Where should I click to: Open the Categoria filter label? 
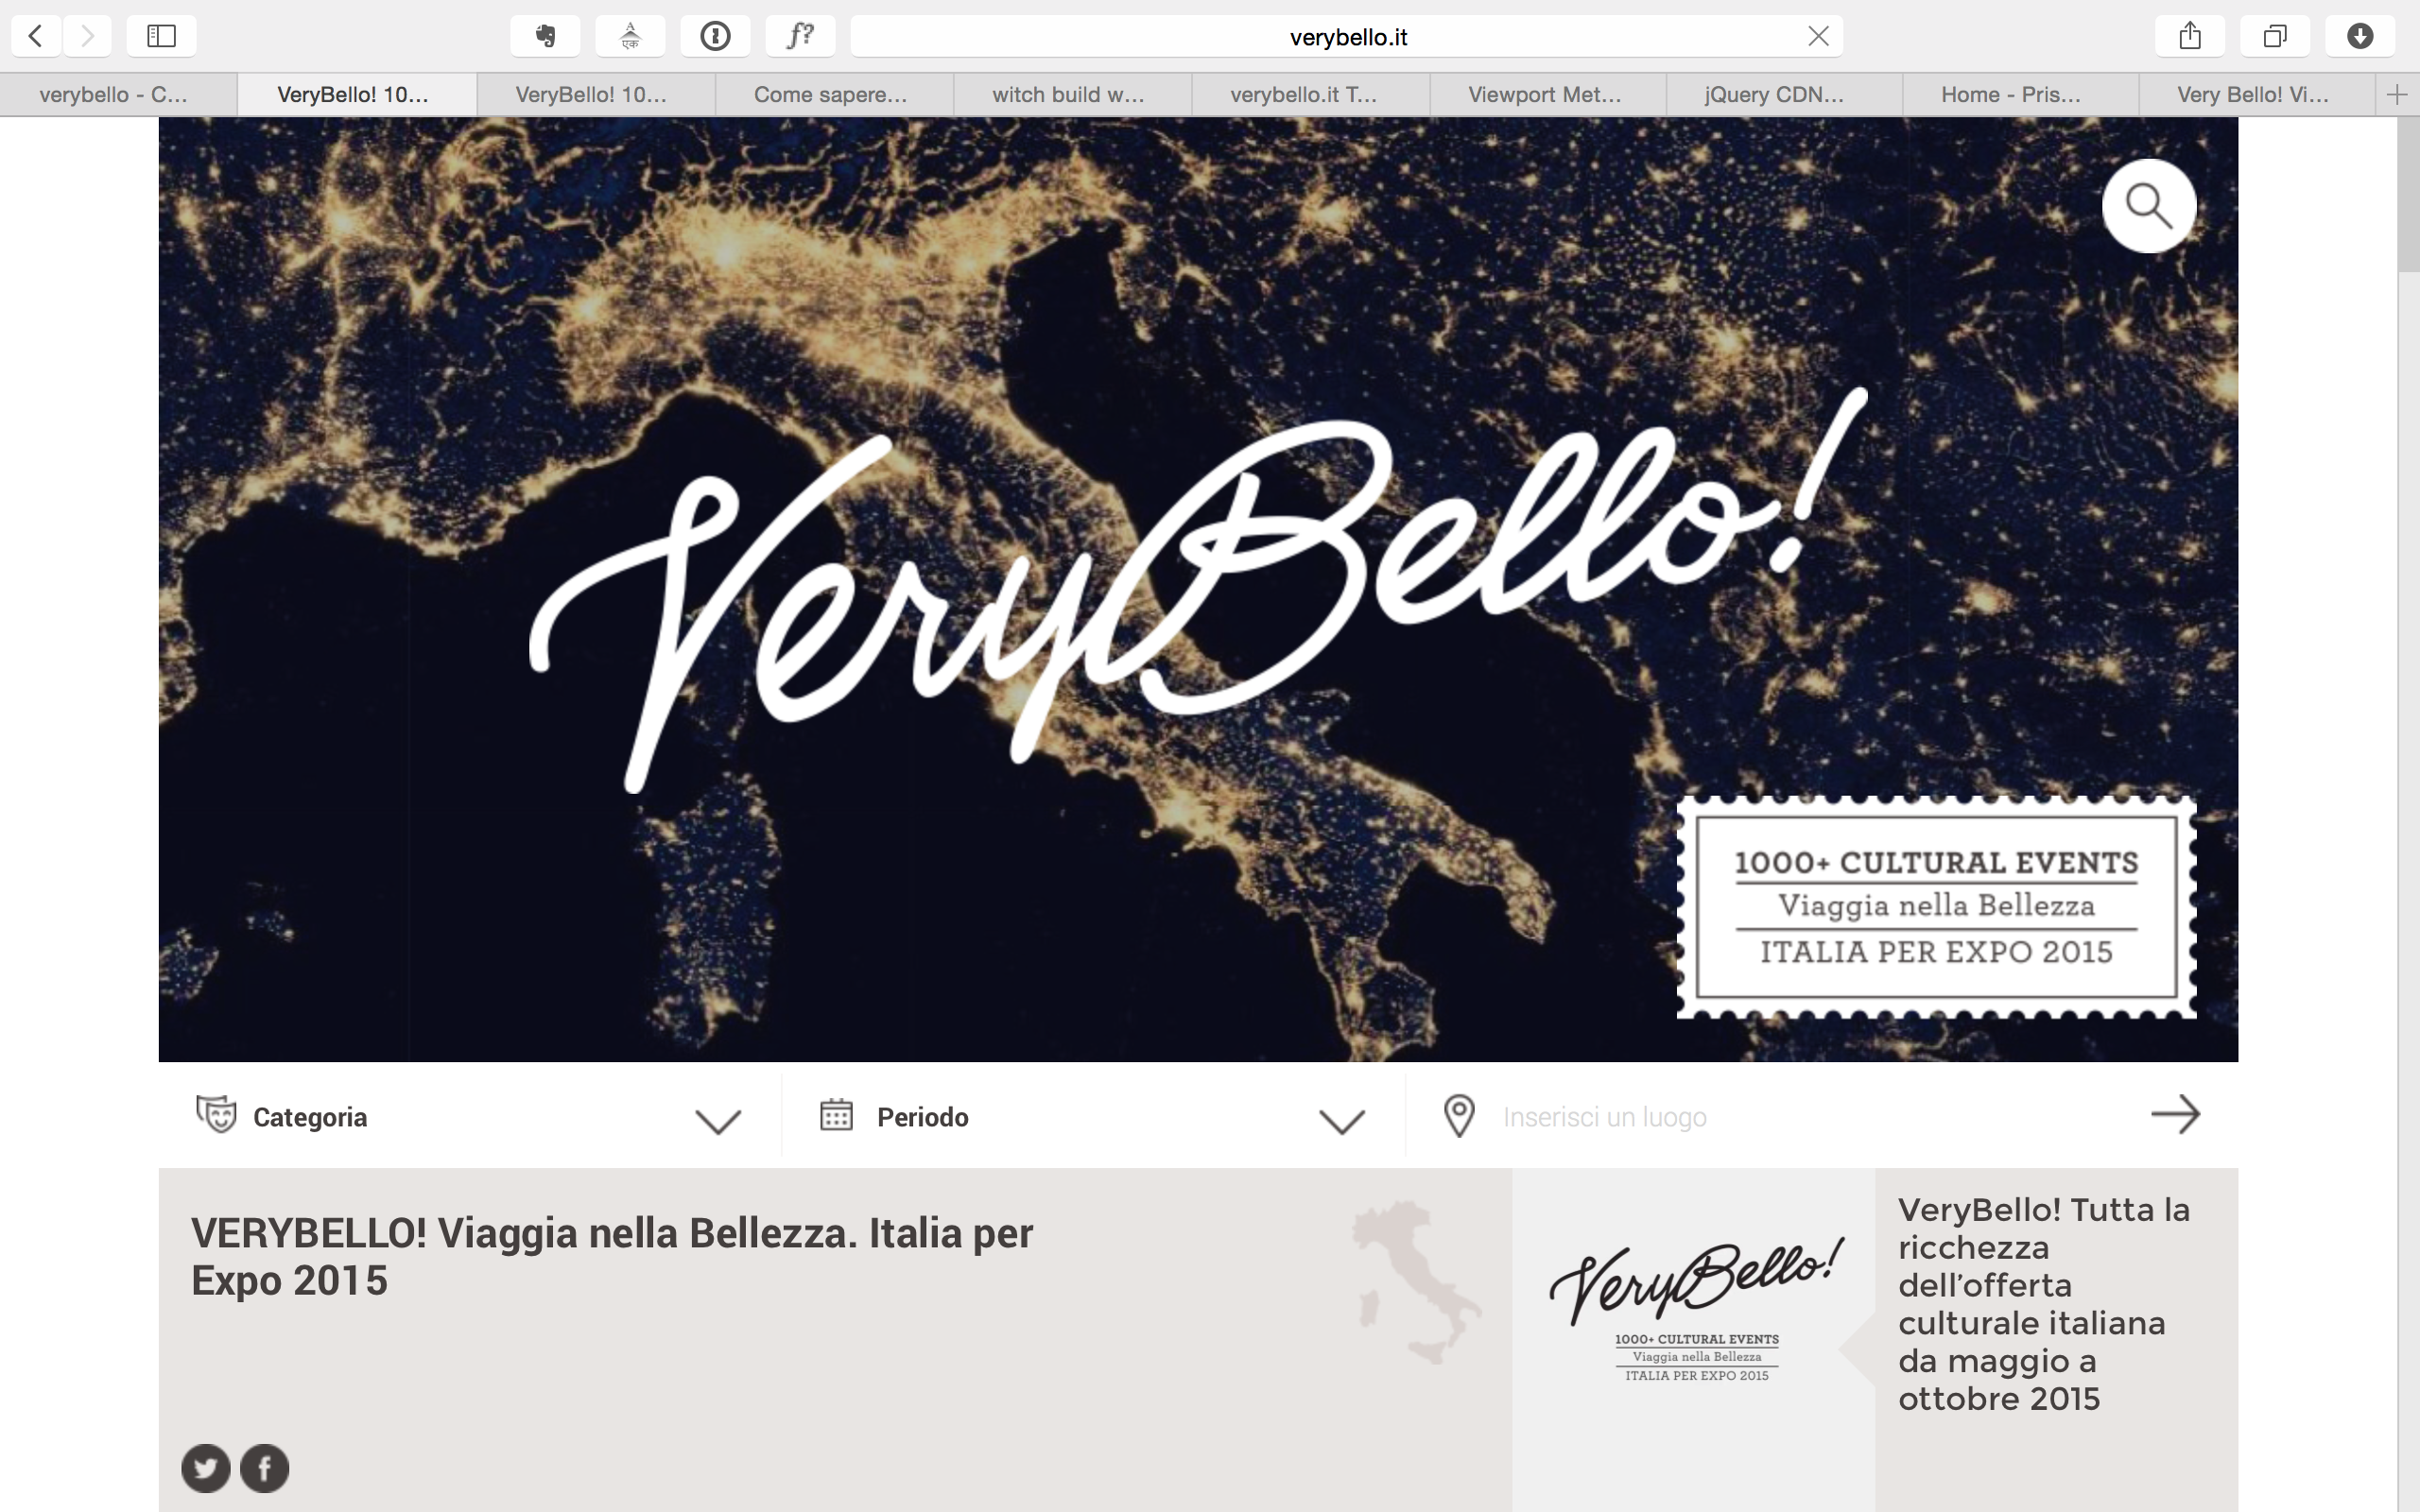coord(310,1117)
